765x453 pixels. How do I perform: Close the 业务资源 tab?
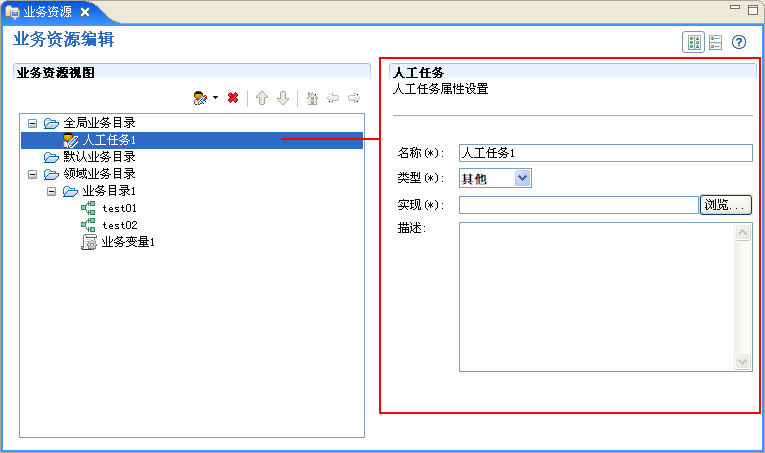85,11
